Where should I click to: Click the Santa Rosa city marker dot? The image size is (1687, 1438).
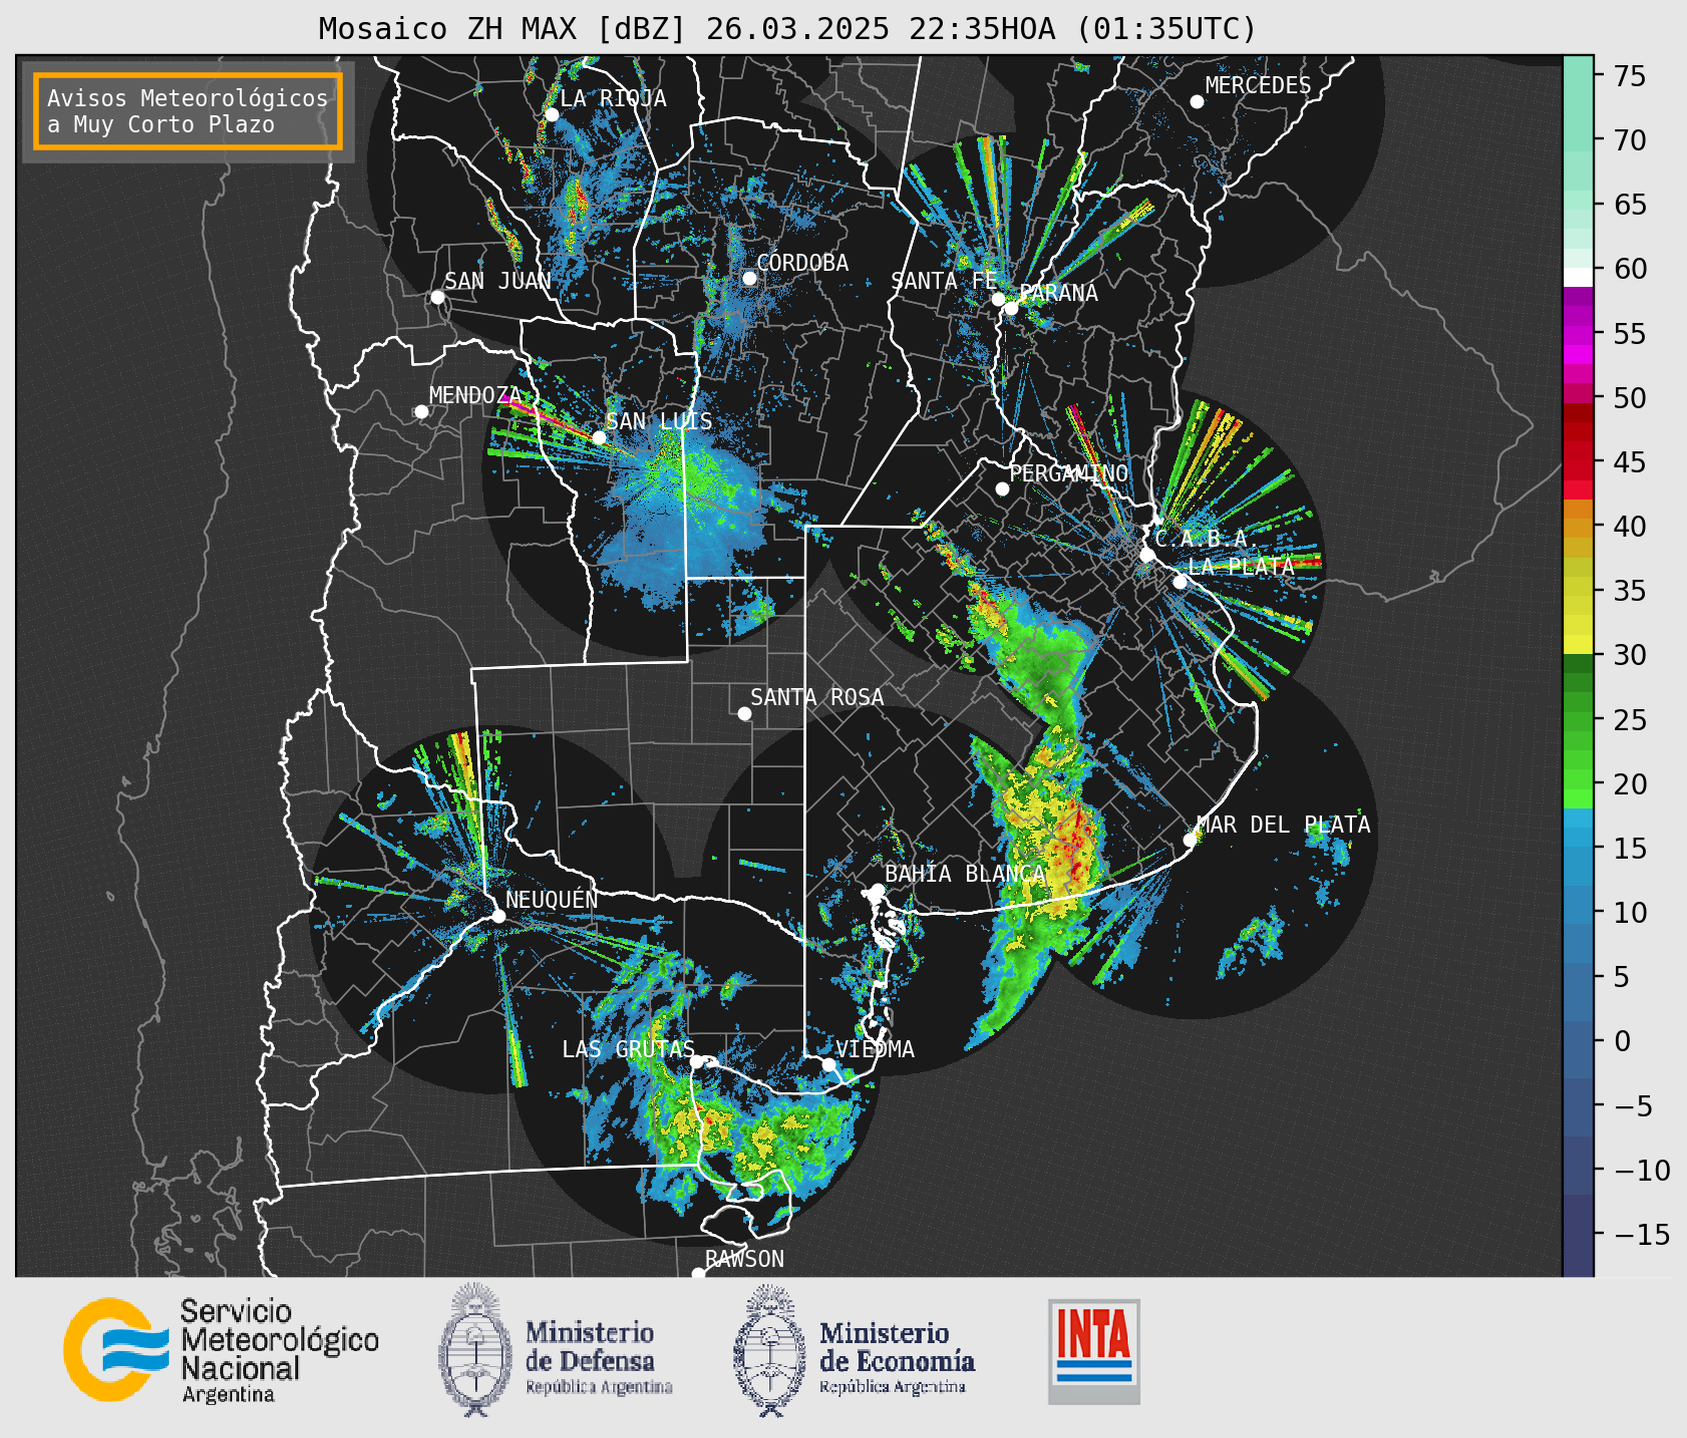coord(744,713)
